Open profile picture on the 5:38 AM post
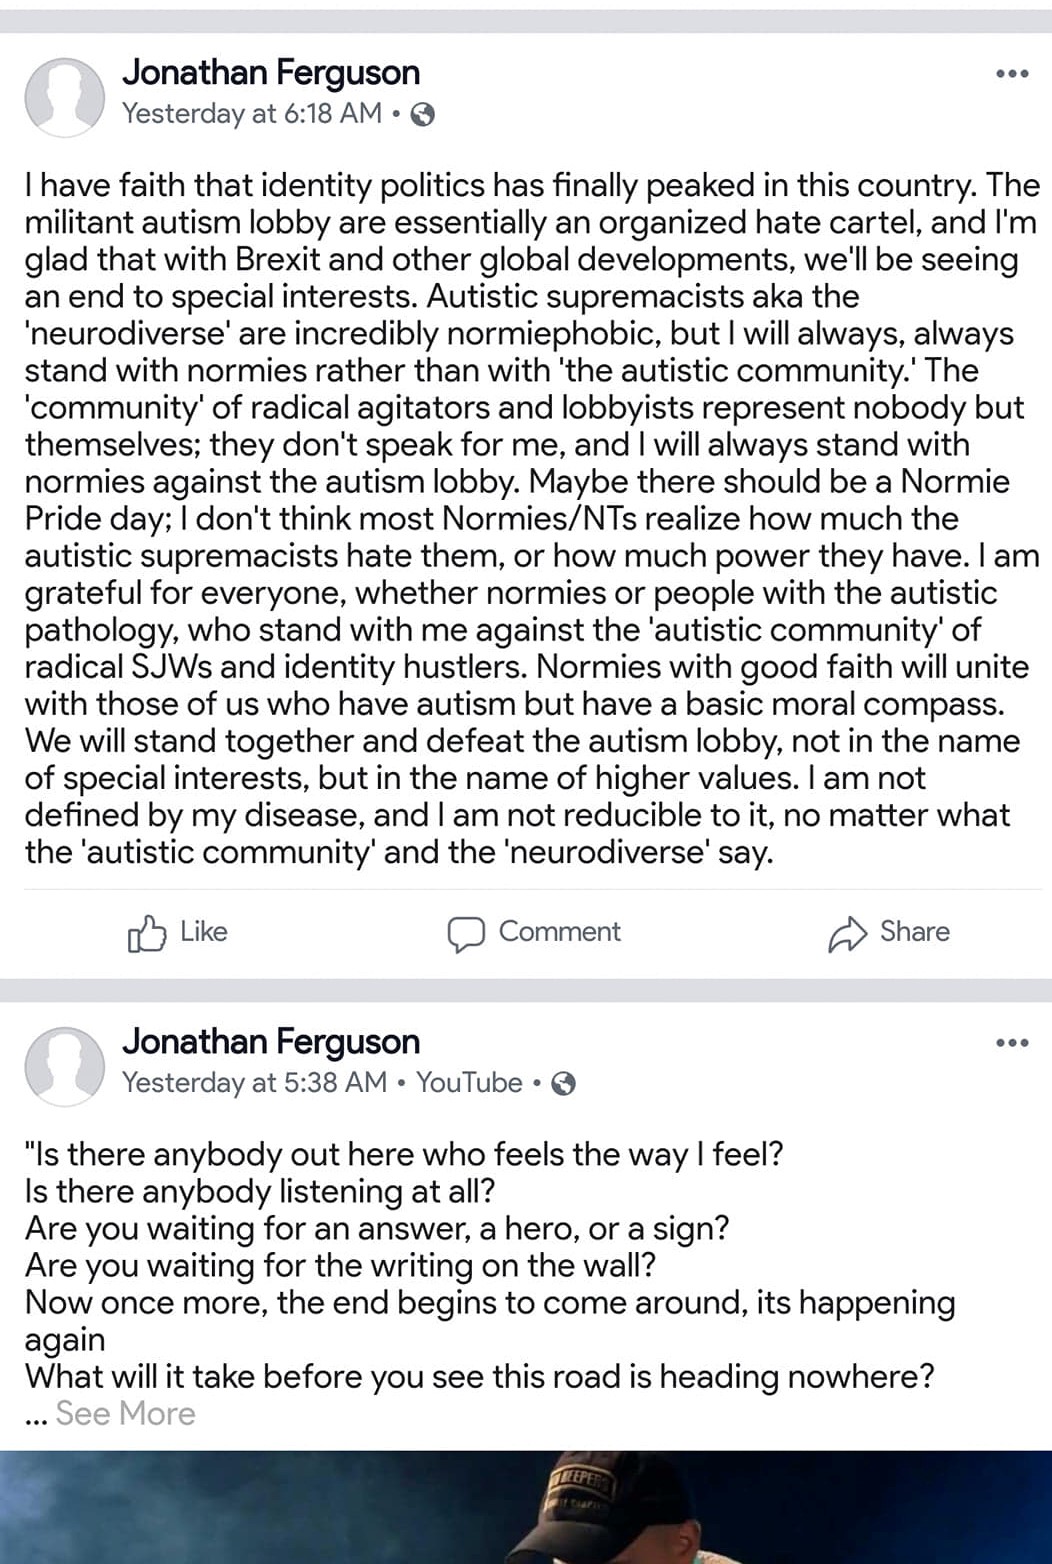This screenshot has height=1564, width=1052. [x=65, y=1065]
